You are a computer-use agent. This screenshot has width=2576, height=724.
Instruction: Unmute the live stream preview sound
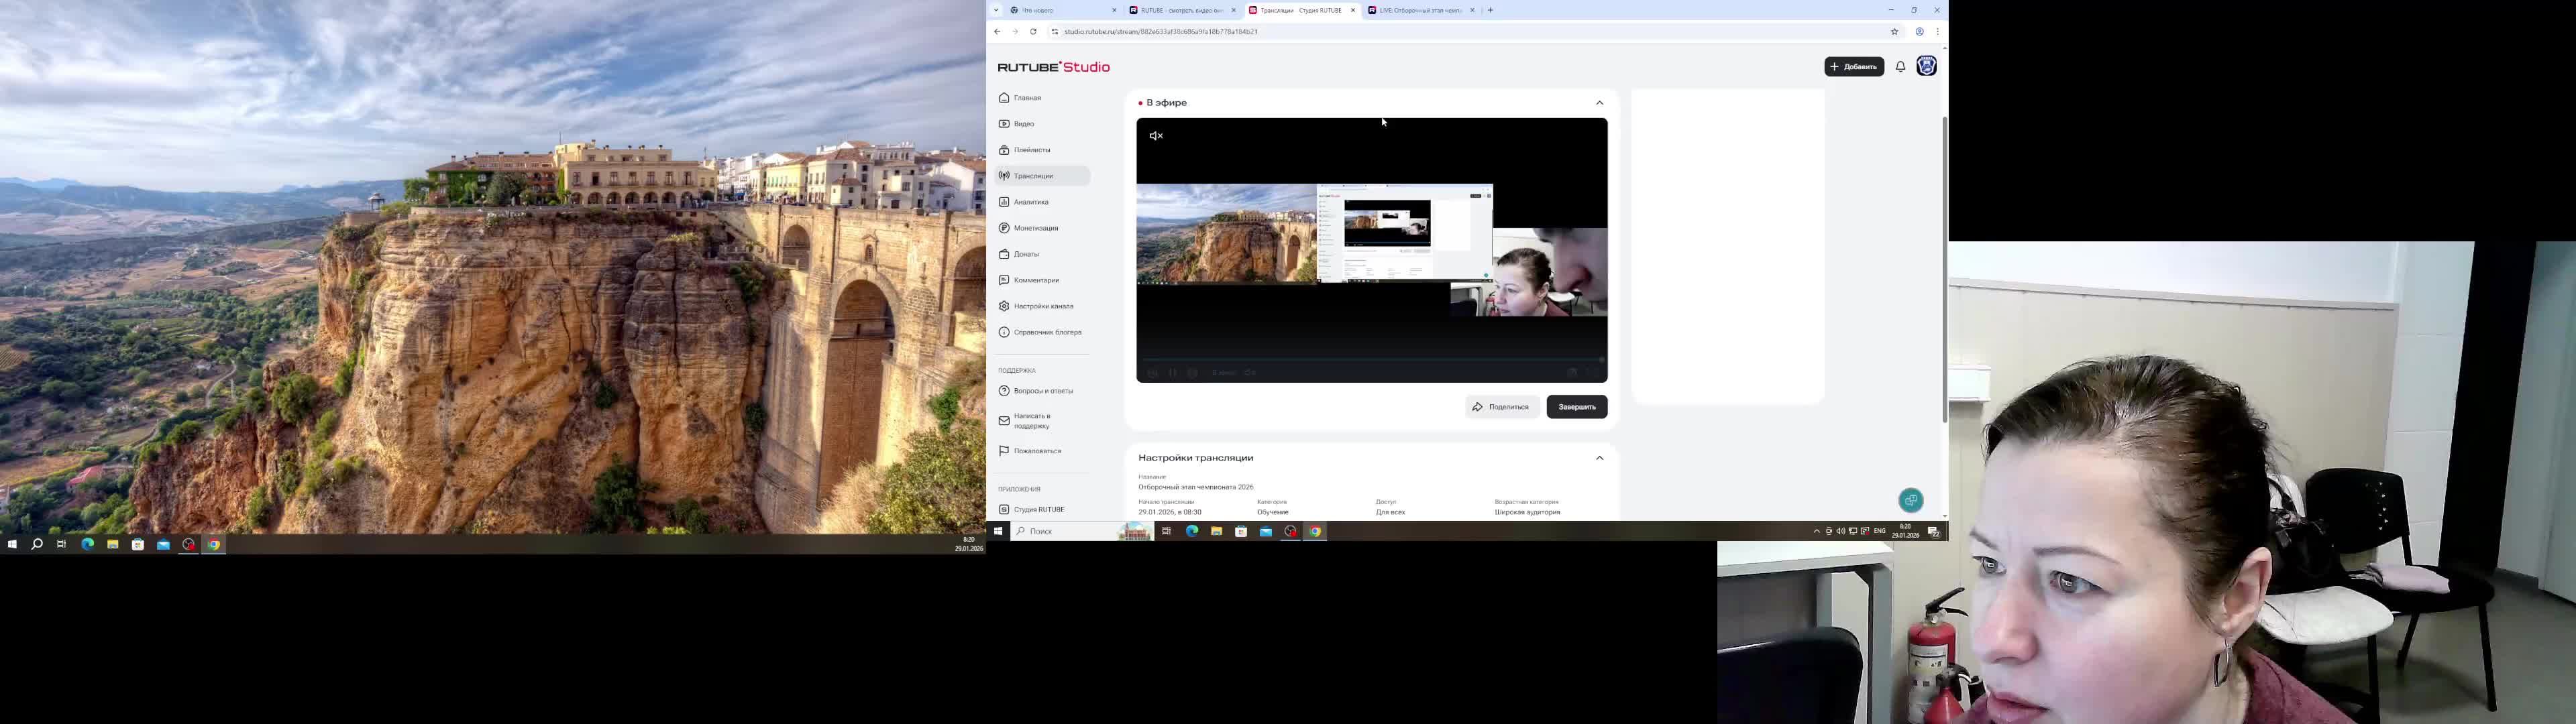(1156, 136)
